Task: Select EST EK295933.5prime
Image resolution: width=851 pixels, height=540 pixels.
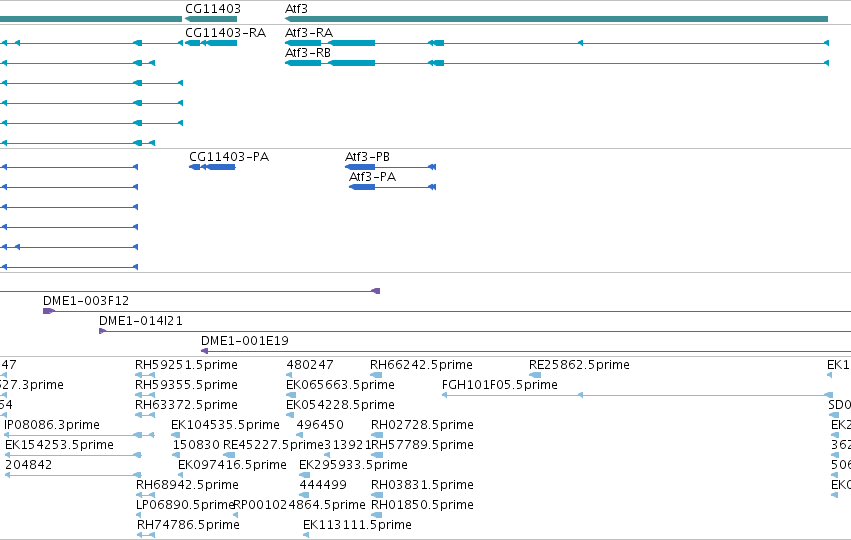Action: click(353, 465)
